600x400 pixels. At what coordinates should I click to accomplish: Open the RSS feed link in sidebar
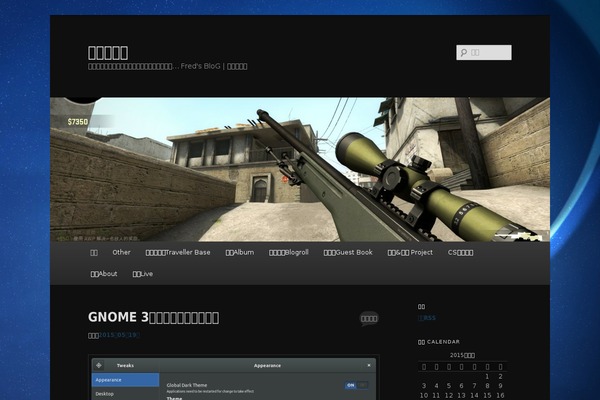pyautogui.click(x=427, y=318)
